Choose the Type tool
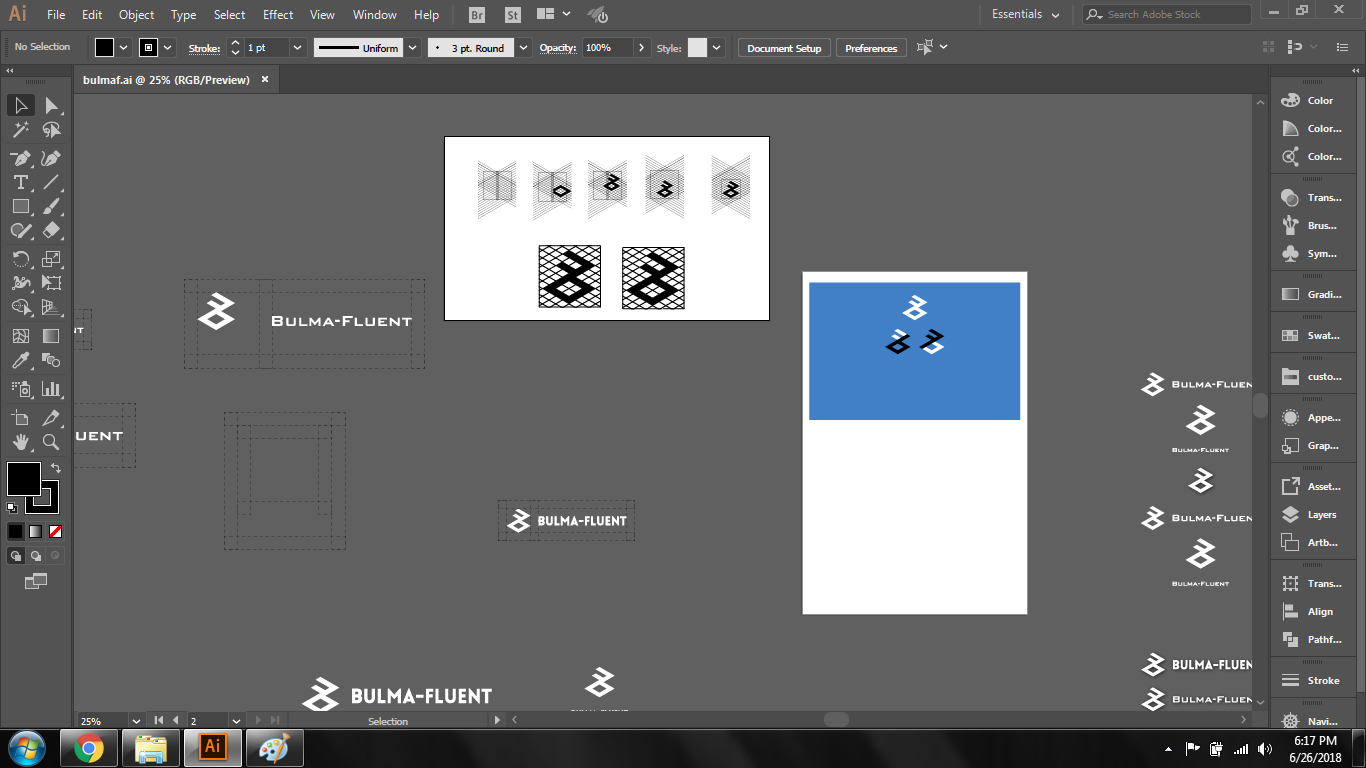The image size is (1366, 768). point(20,182)
